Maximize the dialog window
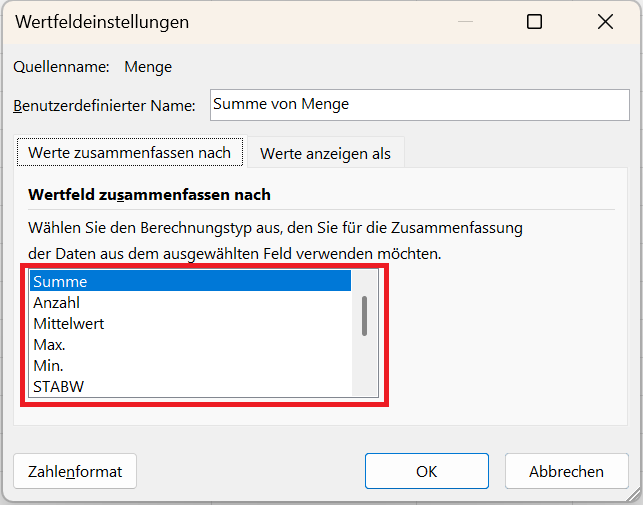Screen dimensions: 643x505 pos(535,22)
